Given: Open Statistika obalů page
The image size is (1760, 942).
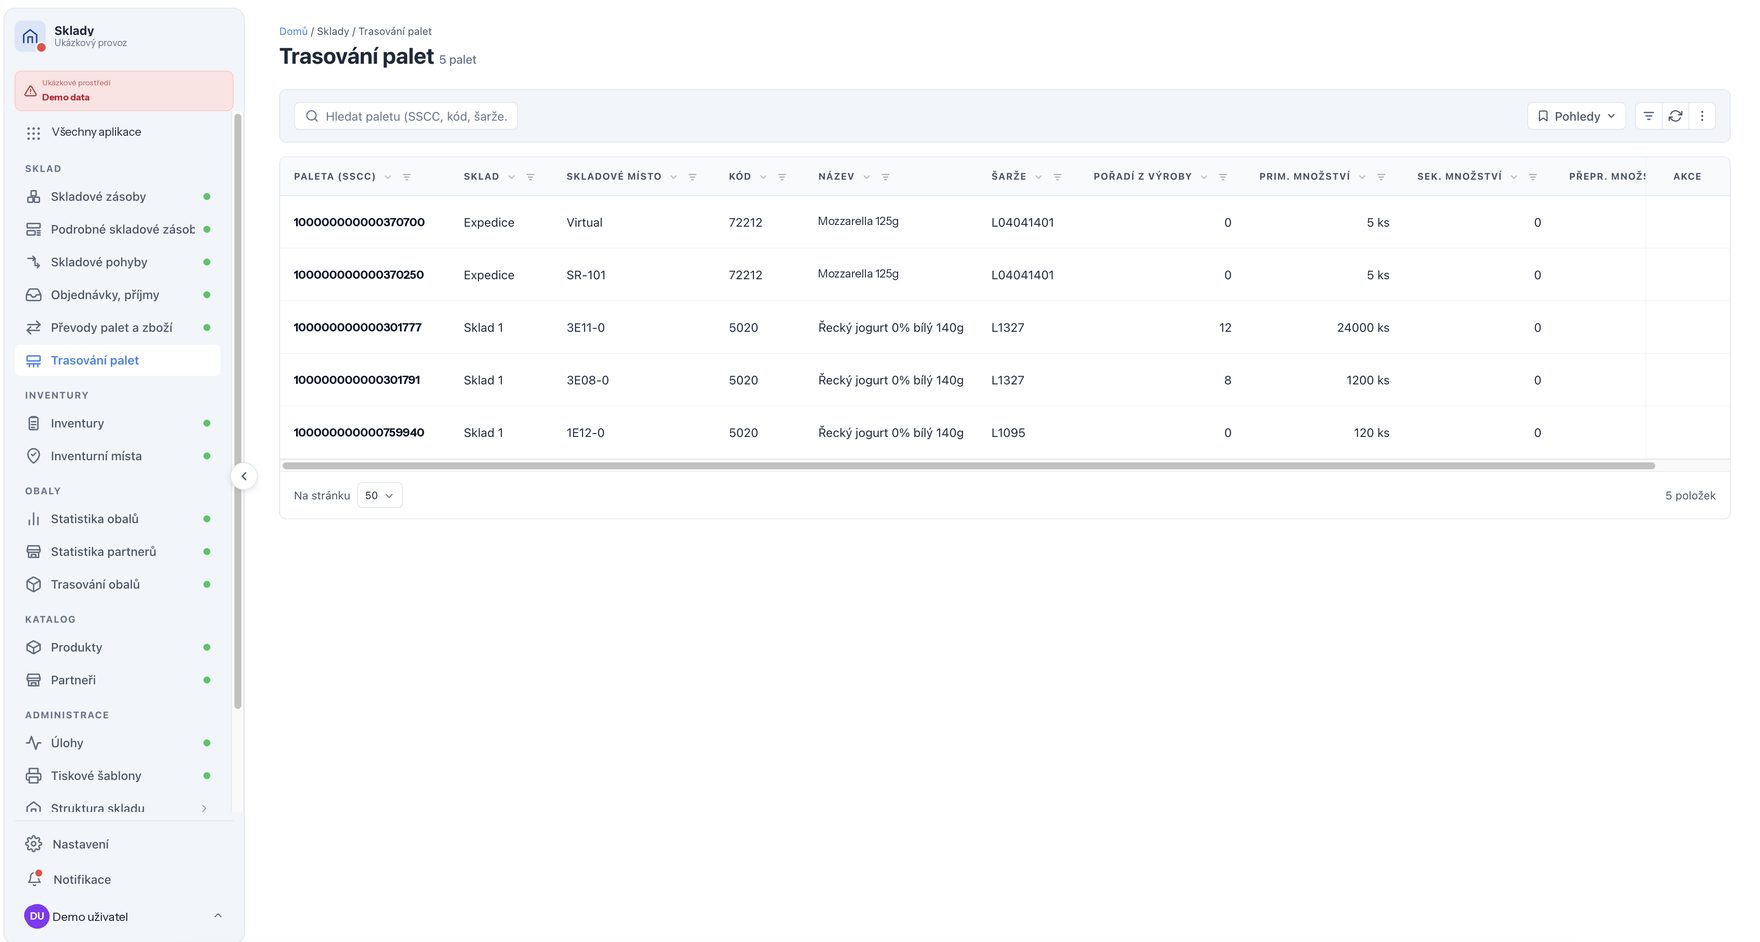Looking at the screenshot, I should click(118, 519).
